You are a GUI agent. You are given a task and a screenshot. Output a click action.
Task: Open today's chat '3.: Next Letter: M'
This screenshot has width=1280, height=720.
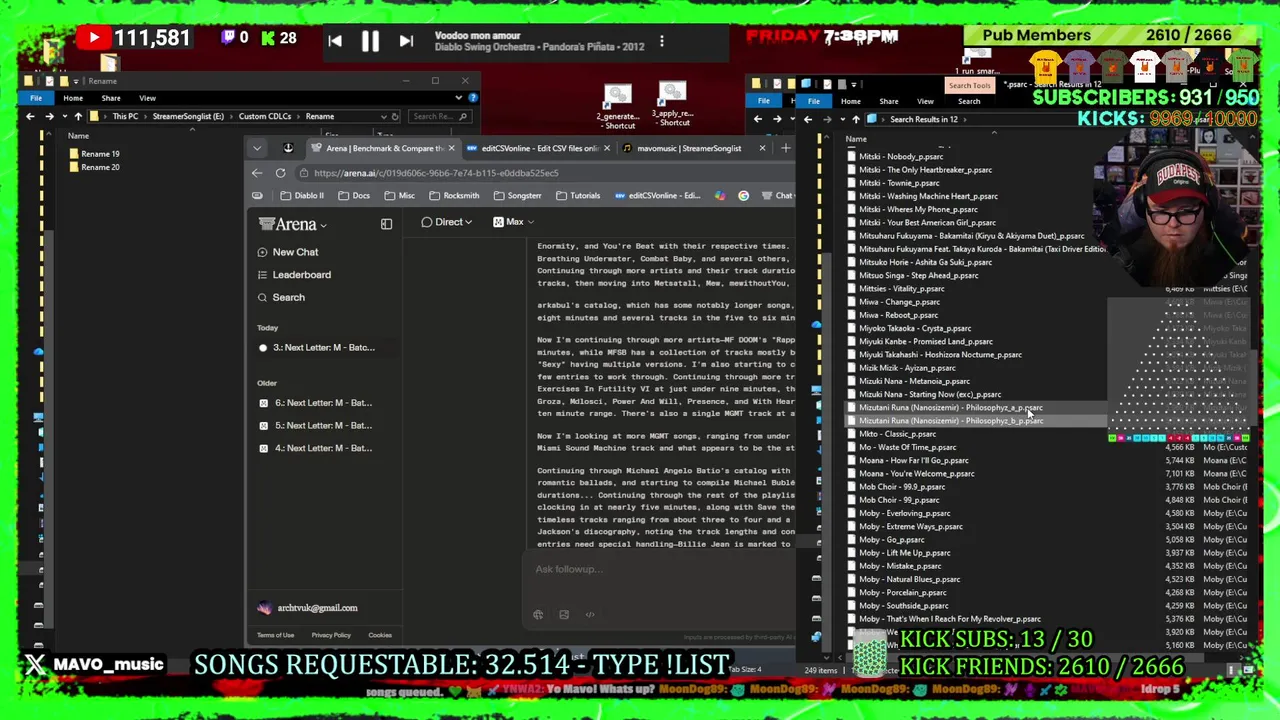pos(316,347)
